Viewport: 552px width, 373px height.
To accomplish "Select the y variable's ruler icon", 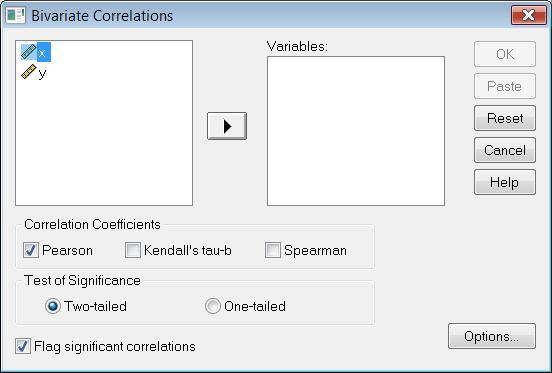I will [29, 72].
